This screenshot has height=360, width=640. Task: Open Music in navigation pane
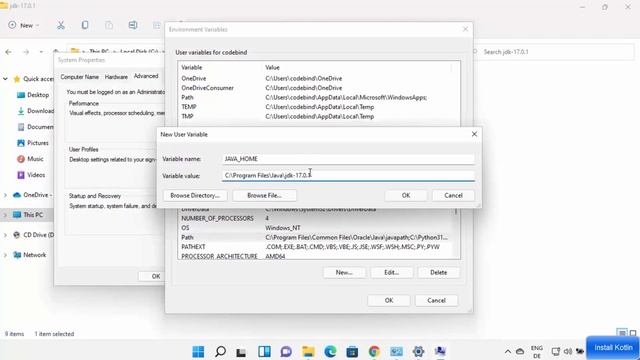click(x=31, y=159)
